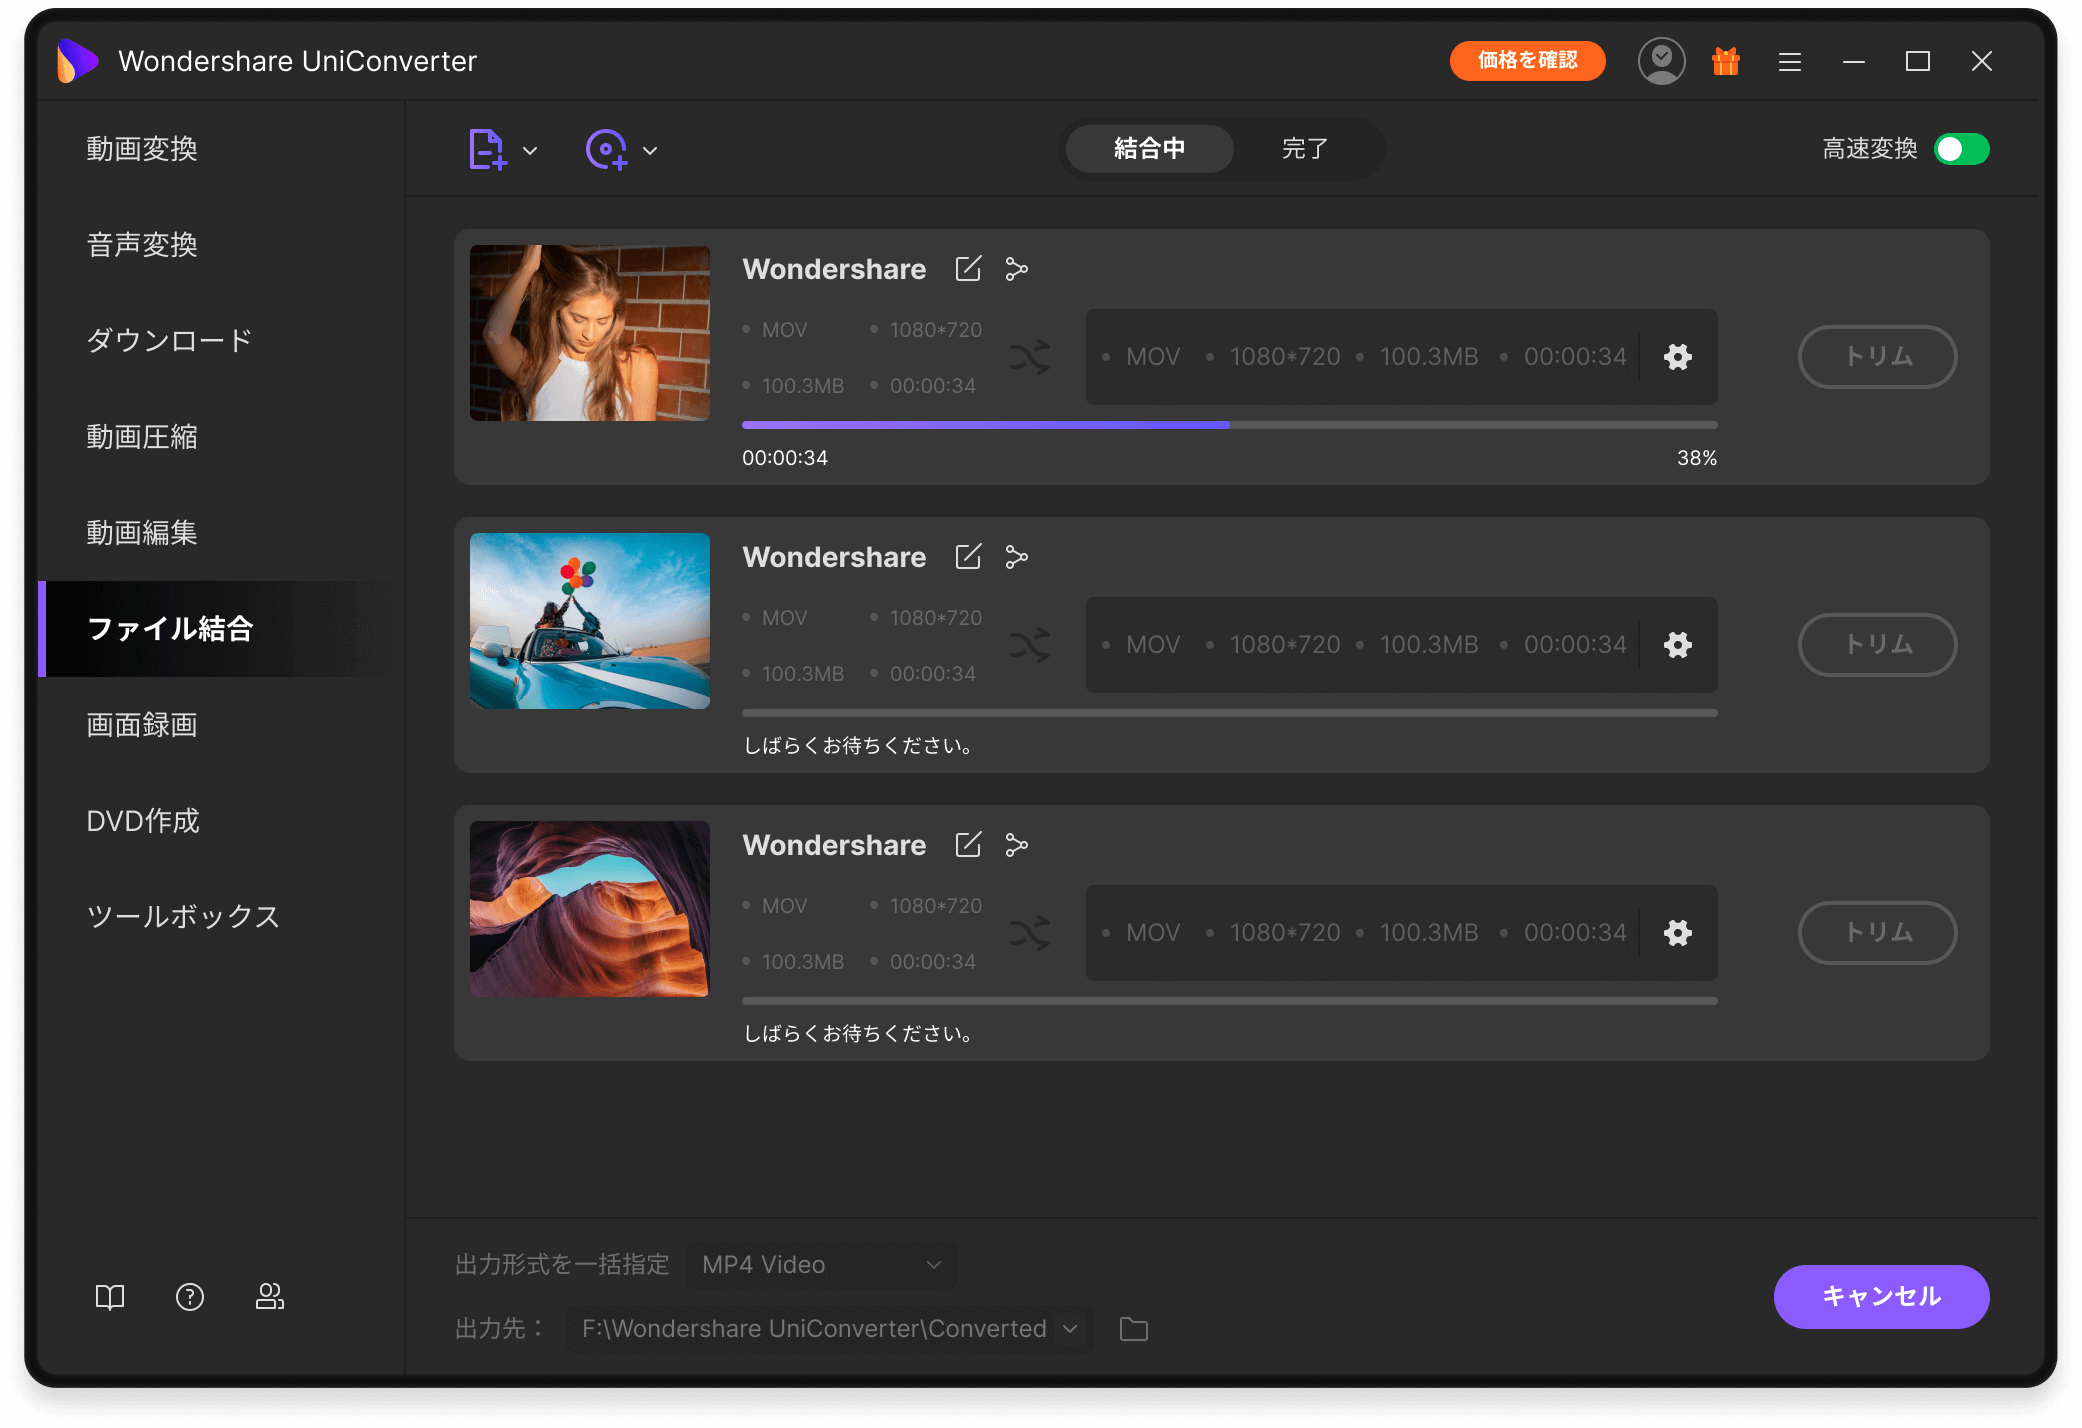This screenshot has width=2082, height=1428.
Task: Click the balloons and car thumbnail
Action: (x=590, y=621)
